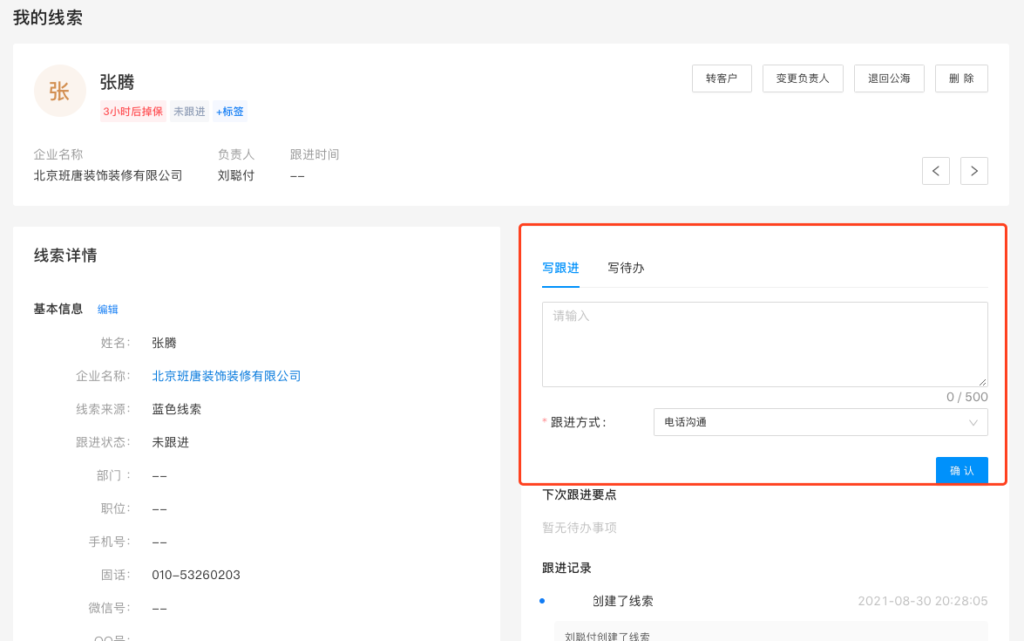
Task: Click the landline number 010-53260203
Action: pos(196,575)
